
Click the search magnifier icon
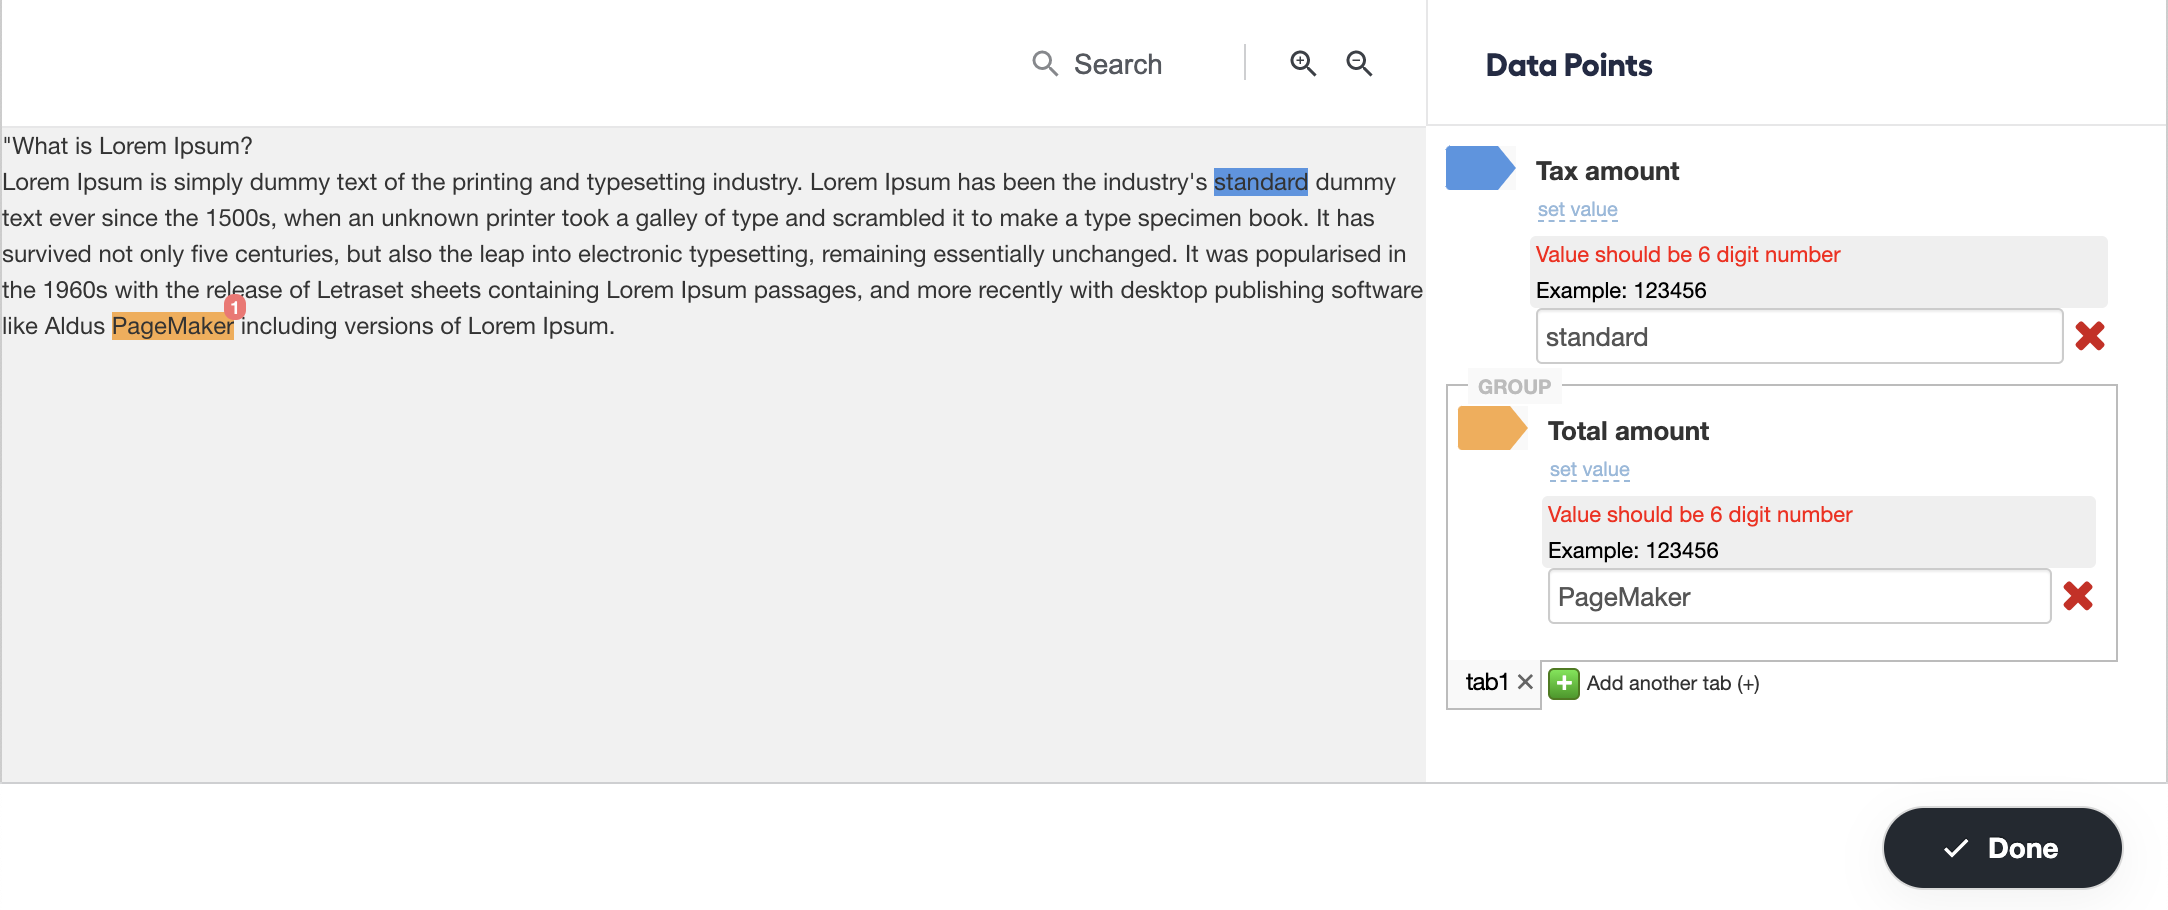tap(1045, 64)
